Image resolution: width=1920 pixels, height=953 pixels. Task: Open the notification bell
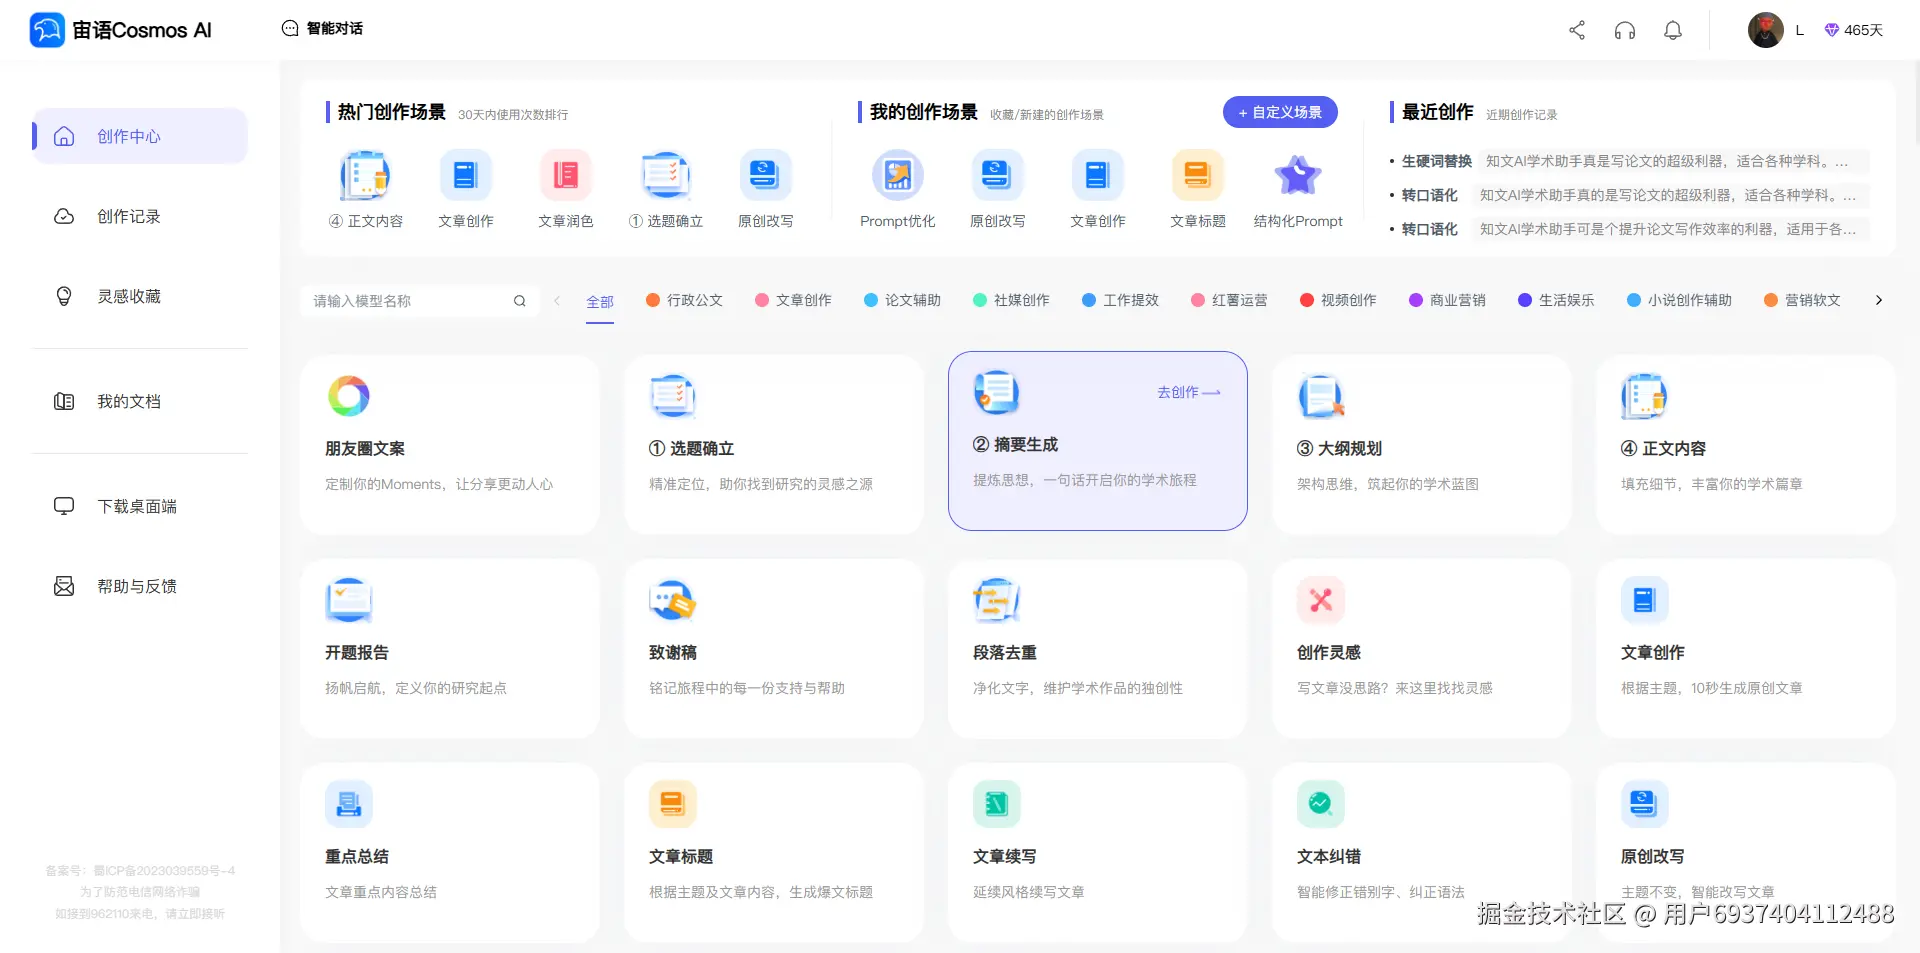(x=1673, y=30)
